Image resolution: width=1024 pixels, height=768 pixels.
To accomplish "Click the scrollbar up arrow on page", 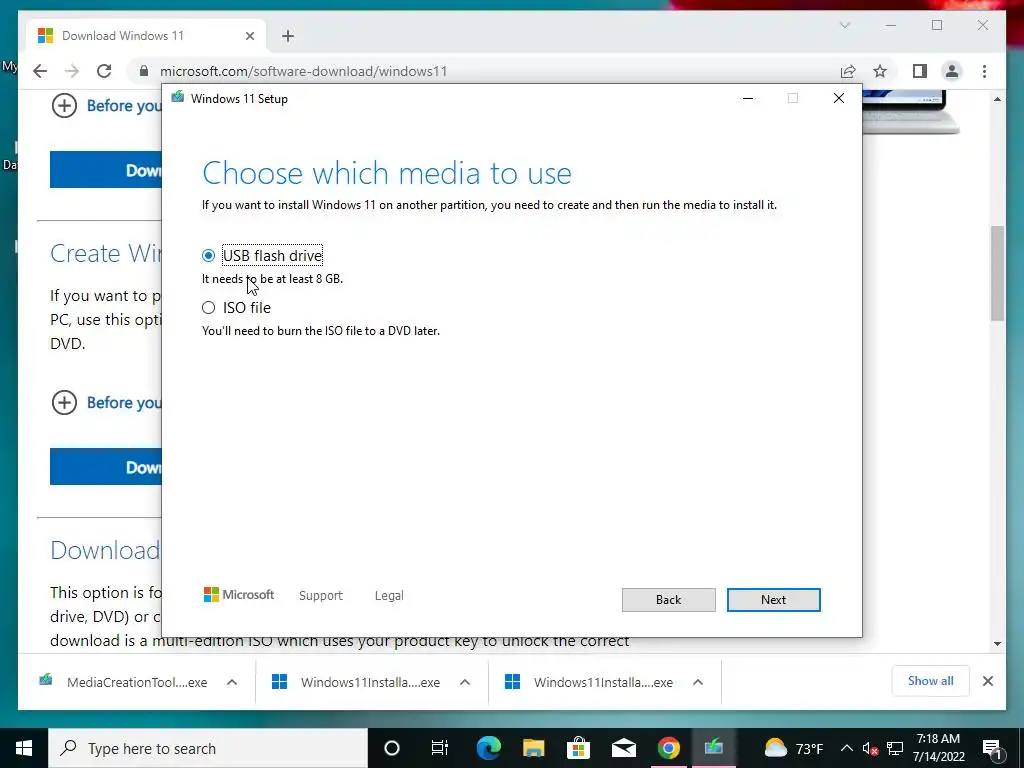I will [x=997, y=99].
